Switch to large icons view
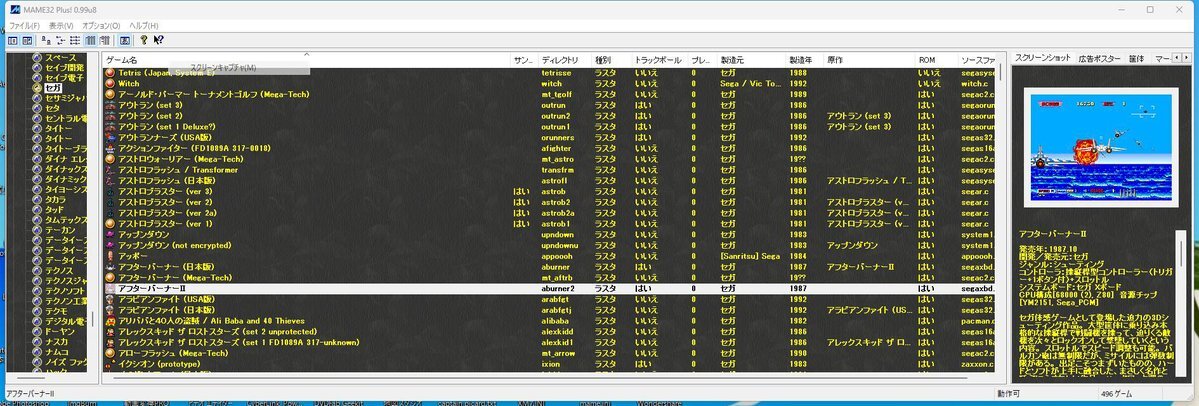This screenshot has width=1199, height=406. click(x=46, y=40)
